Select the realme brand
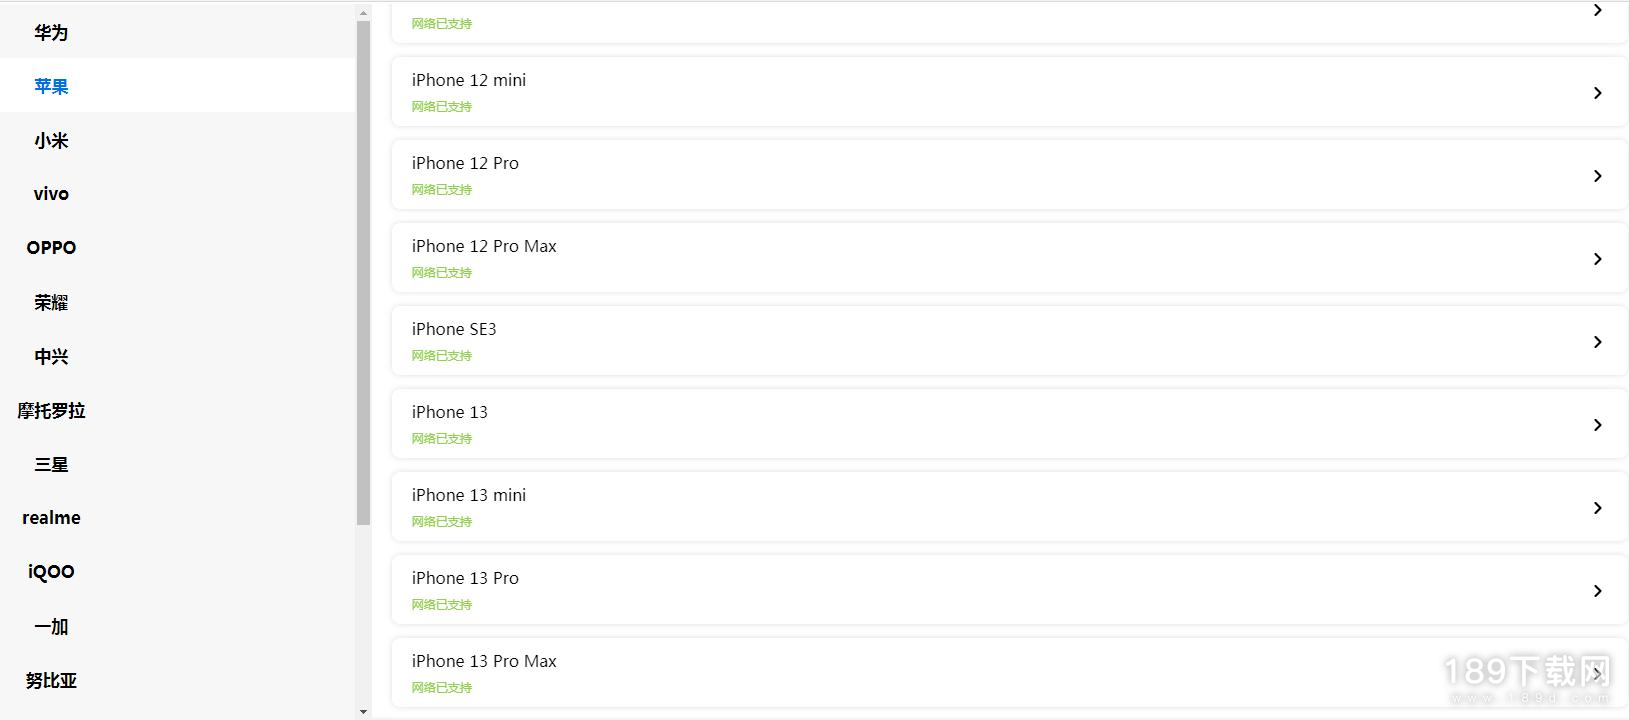The image size is (1629, 720). click(x=51, y=518)
